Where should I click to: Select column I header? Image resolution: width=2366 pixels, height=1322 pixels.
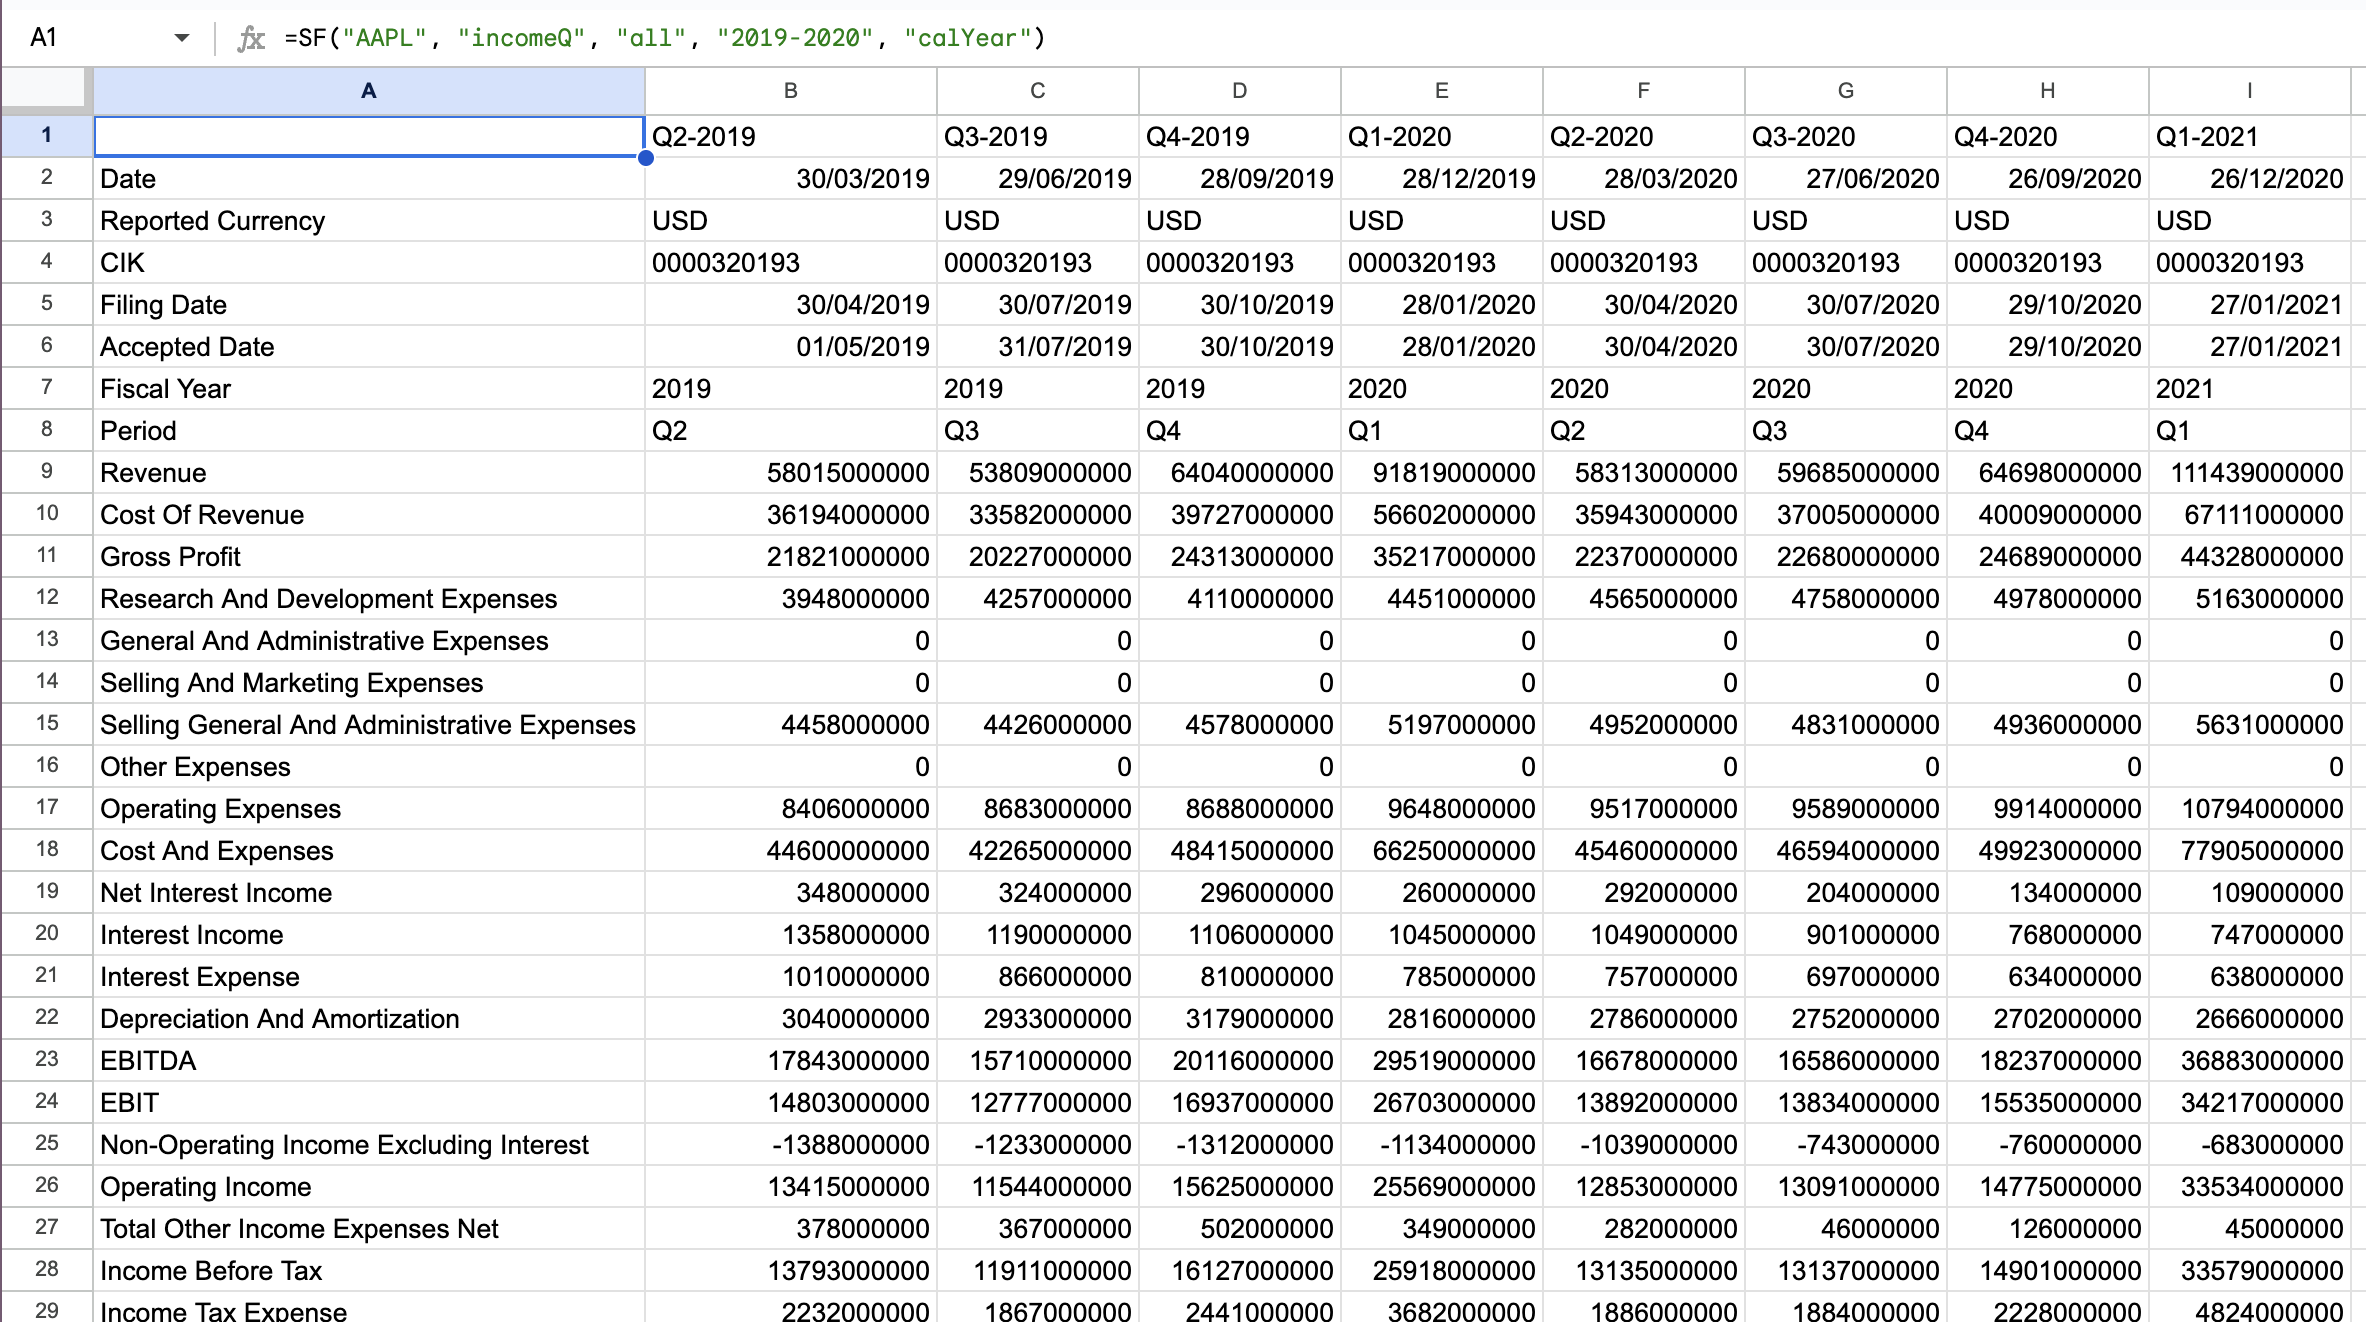tap(2249, 91)
